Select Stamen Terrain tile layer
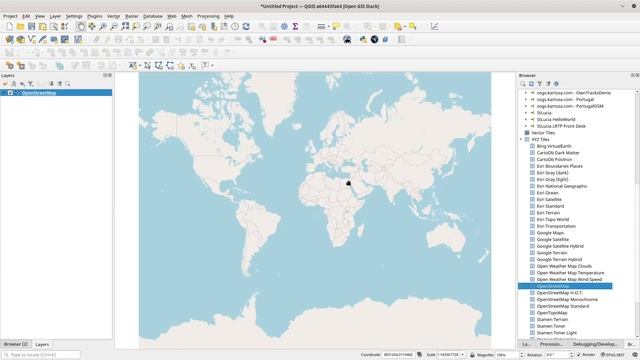This screenshot has height=360, width=640. point(552,320)
